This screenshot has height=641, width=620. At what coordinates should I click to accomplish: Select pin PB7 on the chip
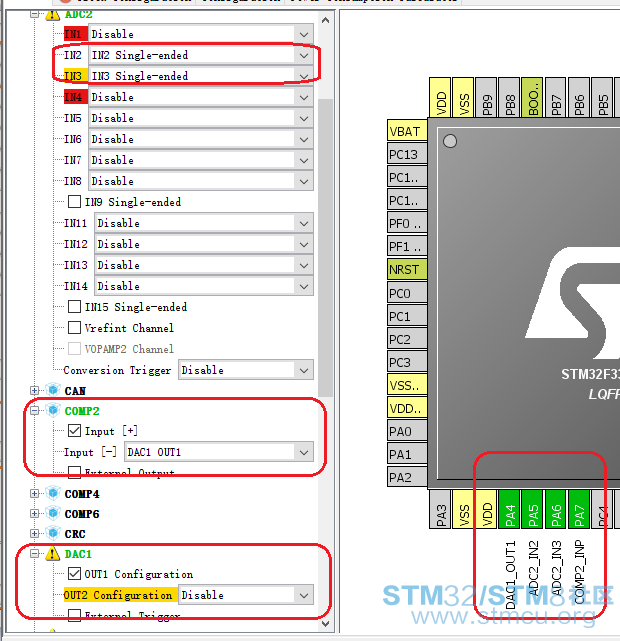[556, 97]
